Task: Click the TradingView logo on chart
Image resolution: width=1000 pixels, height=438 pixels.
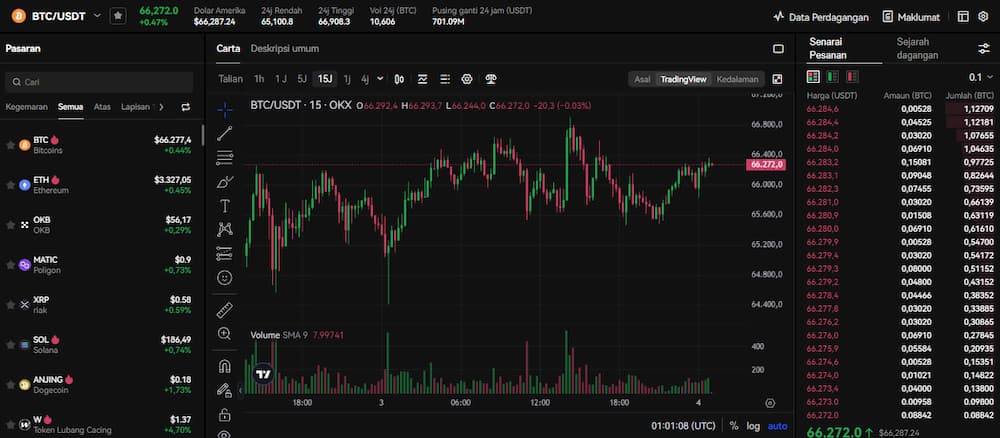Action: tap(263, 374)
